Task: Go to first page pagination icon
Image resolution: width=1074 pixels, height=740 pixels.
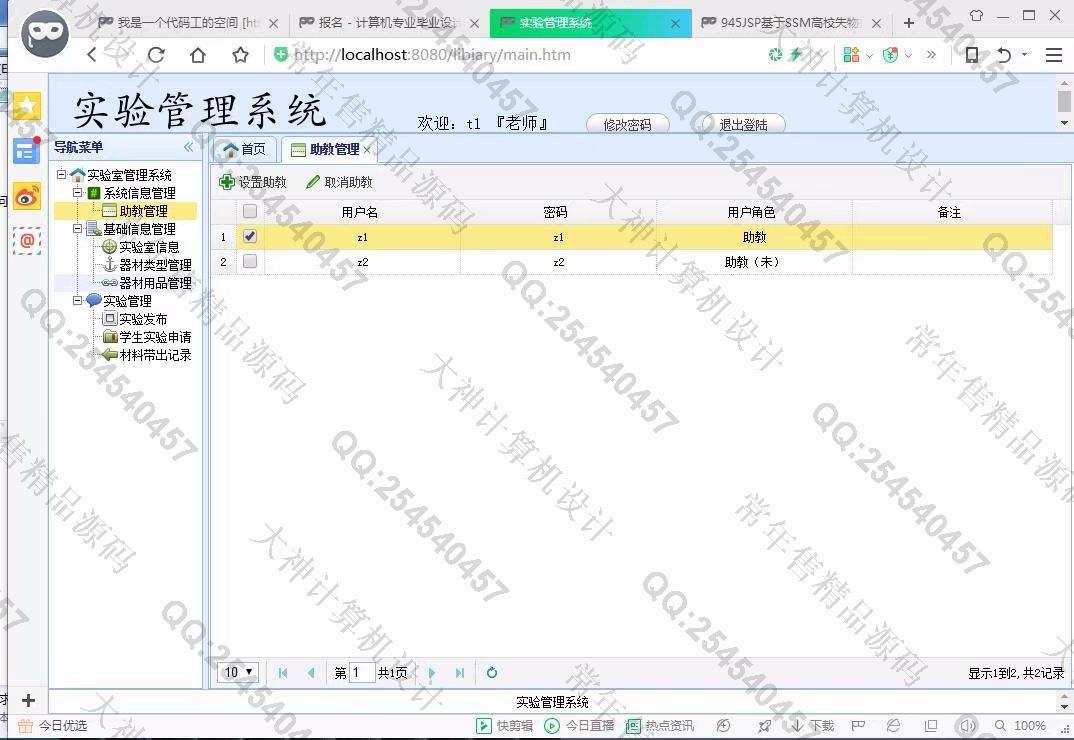Action: [283, 673]
